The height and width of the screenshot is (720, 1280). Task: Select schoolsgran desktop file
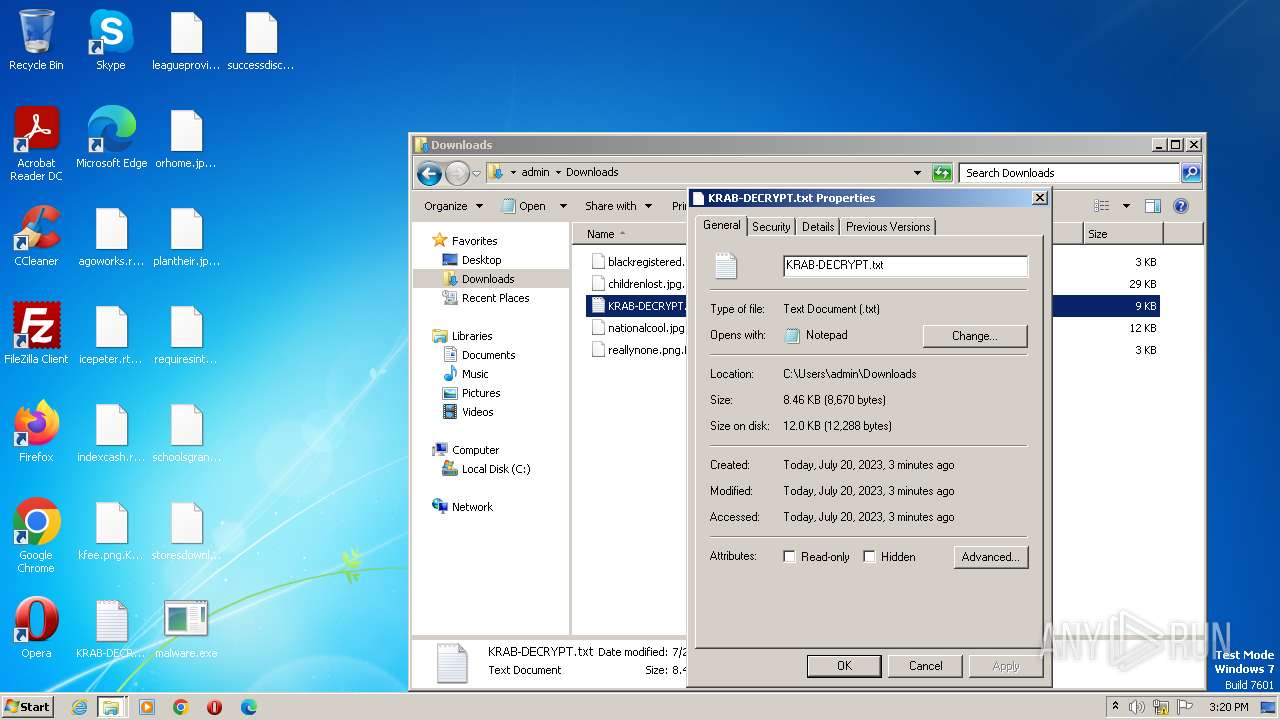tap(186, 432)
